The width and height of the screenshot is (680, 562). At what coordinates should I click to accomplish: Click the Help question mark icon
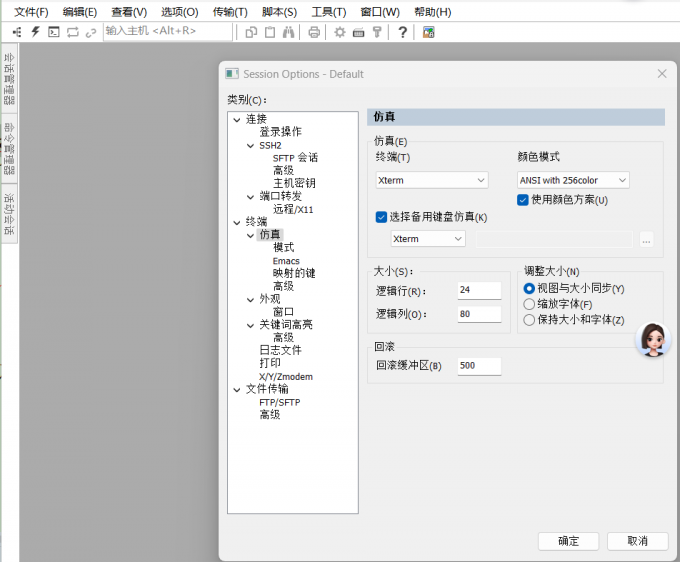402,32
